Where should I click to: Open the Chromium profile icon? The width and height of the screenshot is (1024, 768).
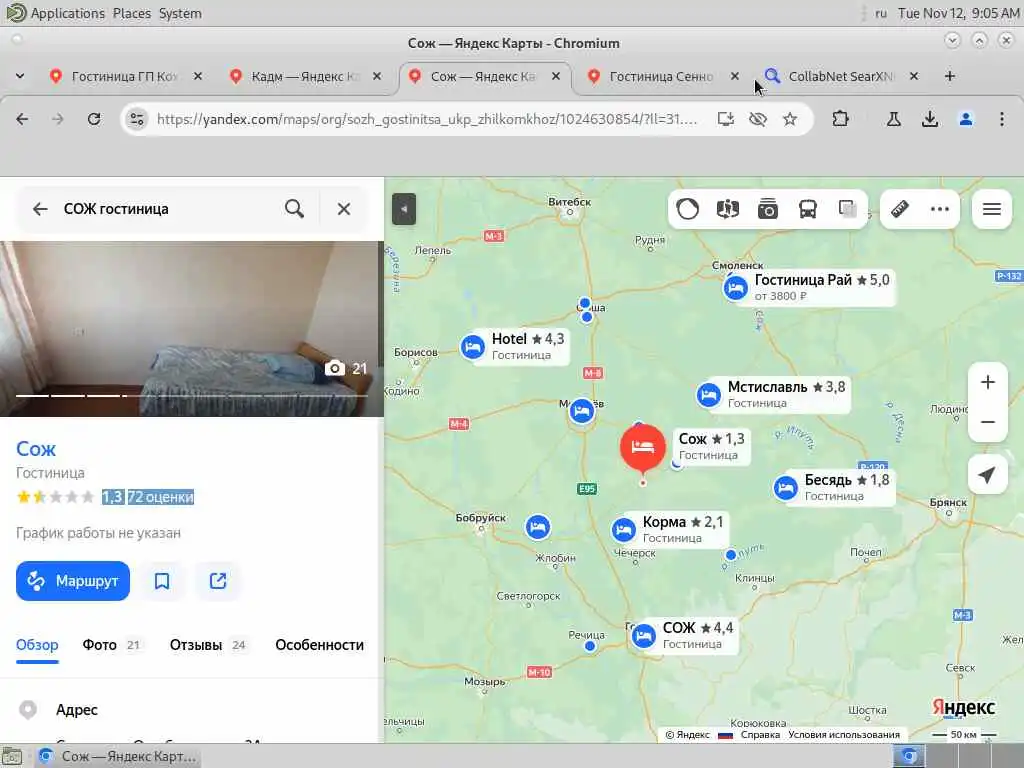coord(966,119)
